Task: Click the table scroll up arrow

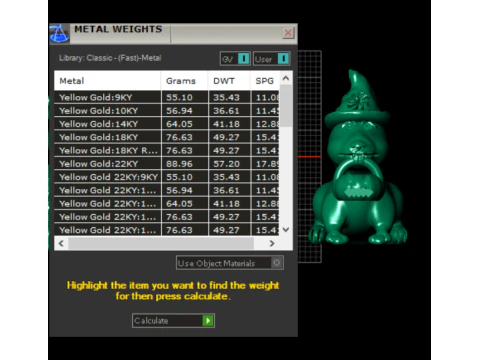Action: [x=286, y=78]
